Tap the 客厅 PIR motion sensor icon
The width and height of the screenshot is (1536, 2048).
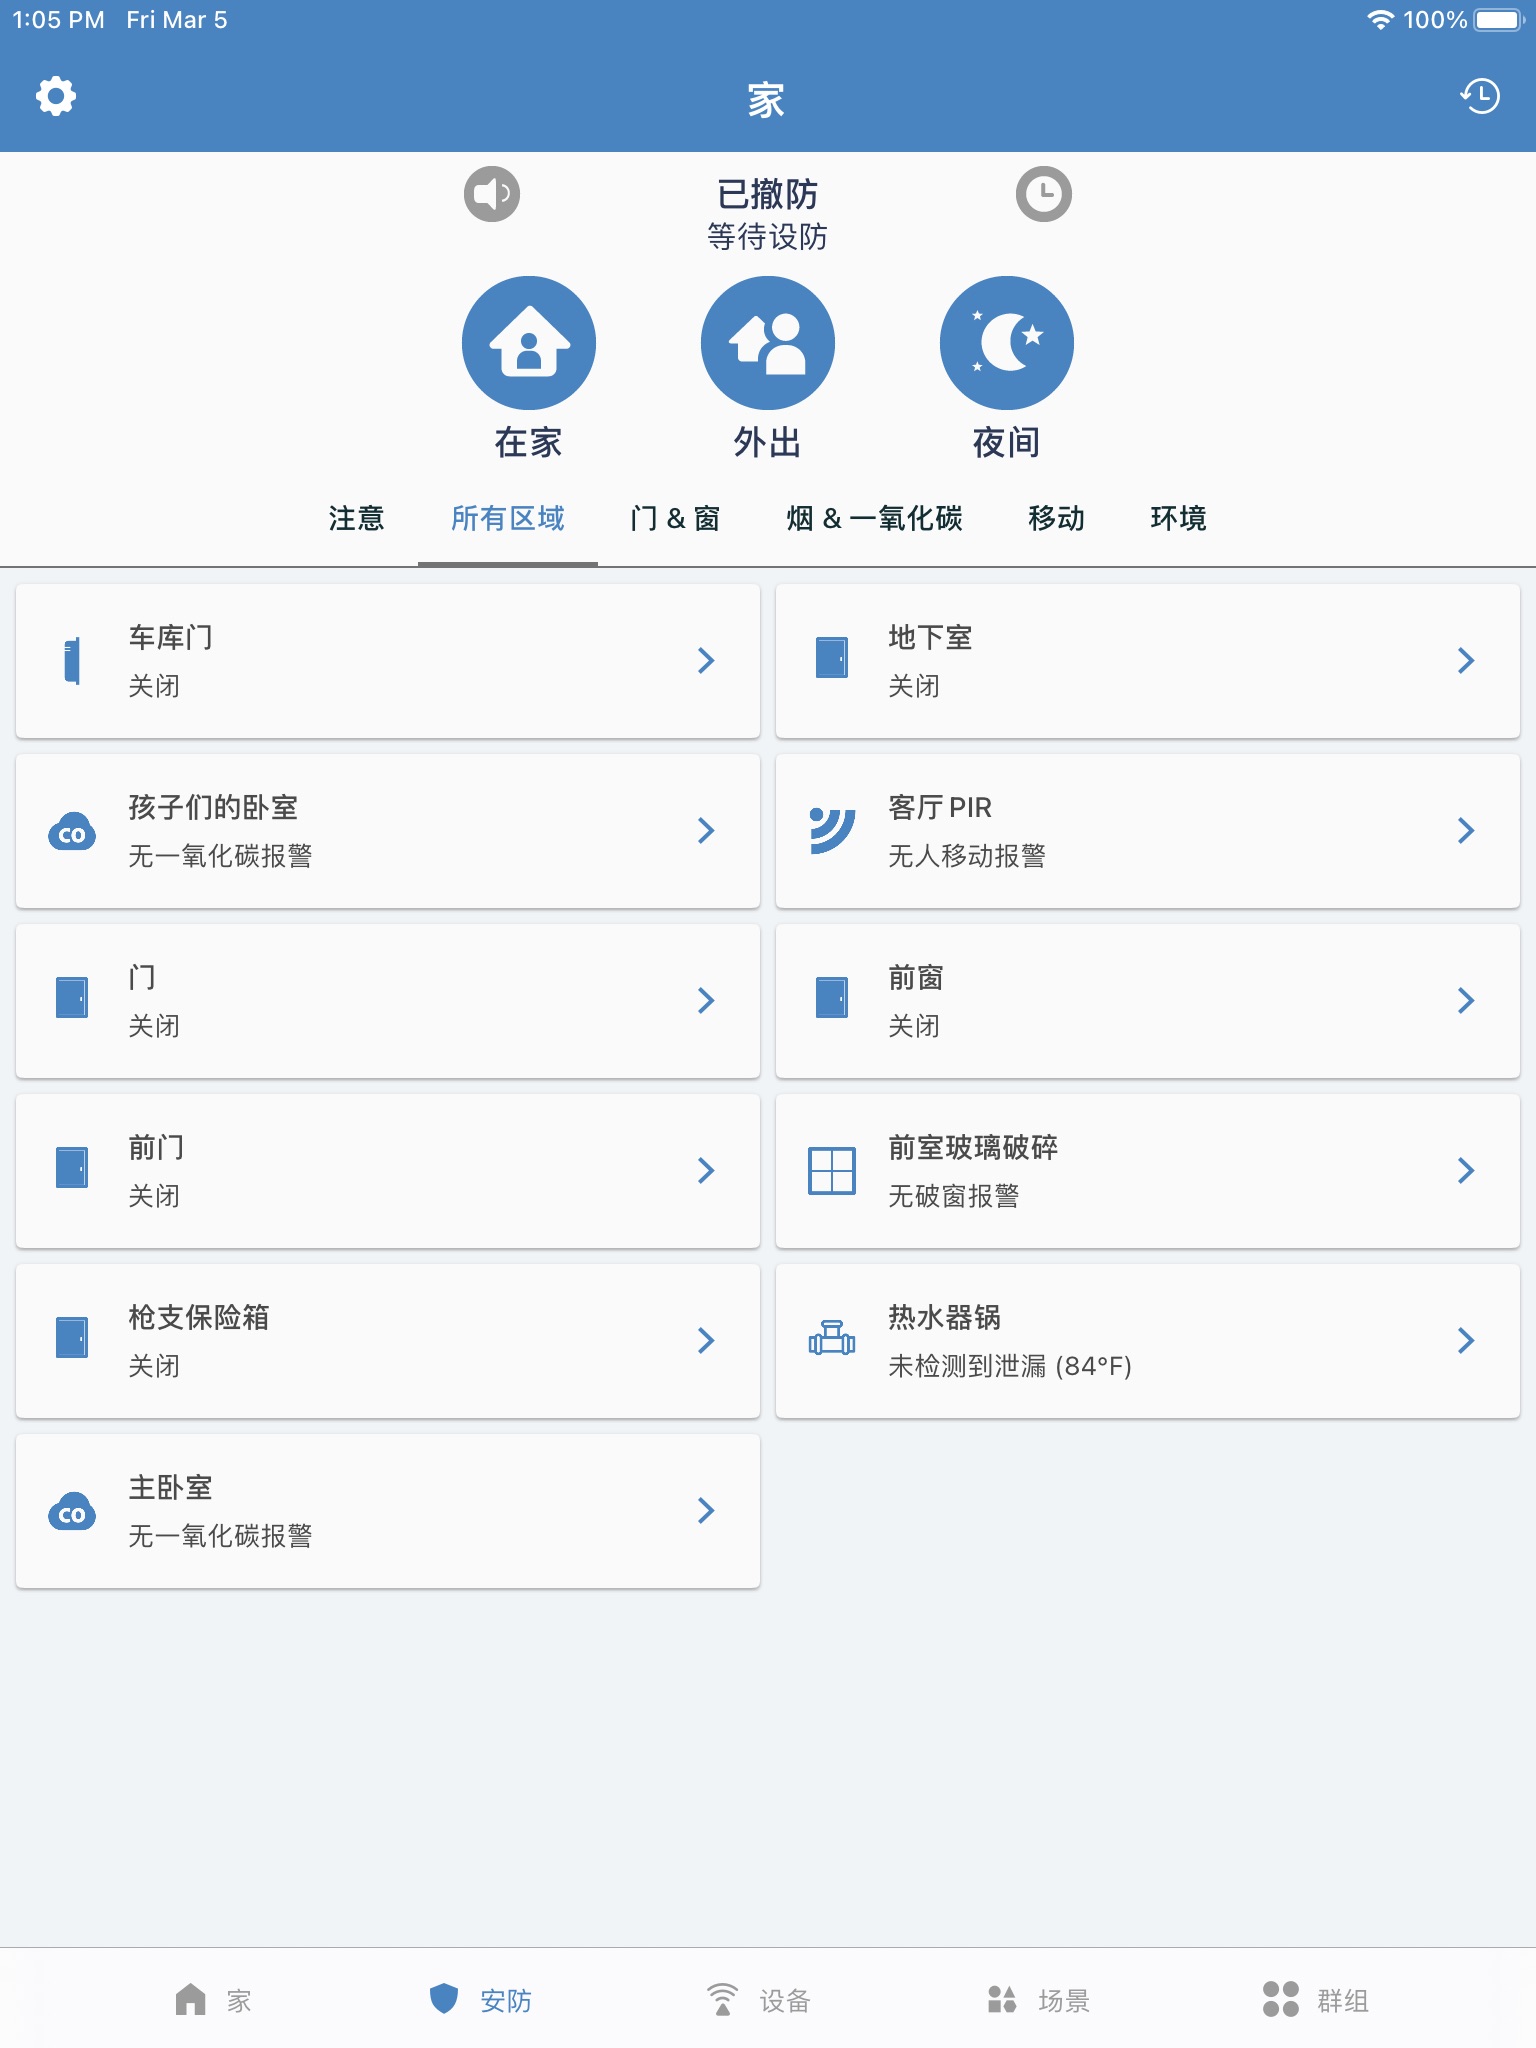click(832, 830)
